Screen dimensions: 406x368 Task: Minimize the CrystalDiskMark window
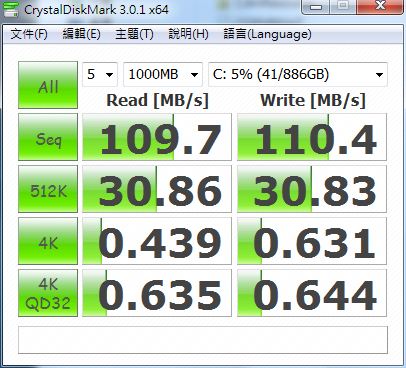pyautogui.click(x=316, y=6)
